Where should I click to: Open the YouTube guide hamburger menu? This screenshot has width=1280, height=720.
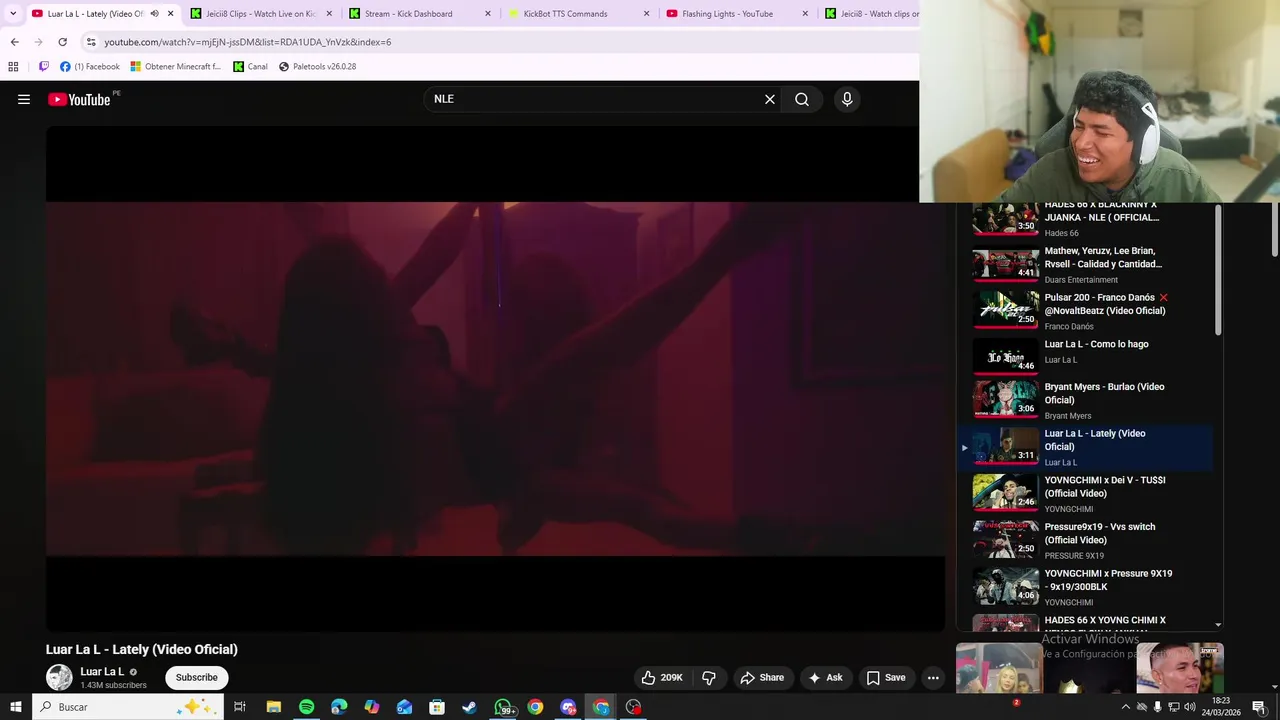[24, 99]
